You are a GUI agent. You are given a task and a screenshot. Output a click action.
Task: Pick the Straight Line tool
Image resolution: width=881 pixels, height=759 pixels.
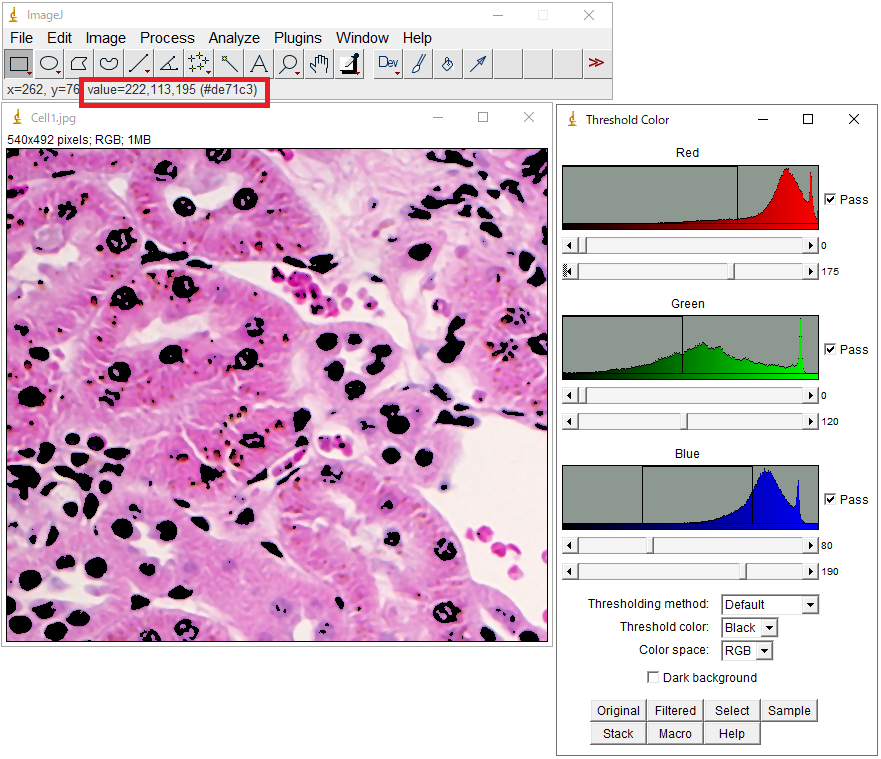139,64
